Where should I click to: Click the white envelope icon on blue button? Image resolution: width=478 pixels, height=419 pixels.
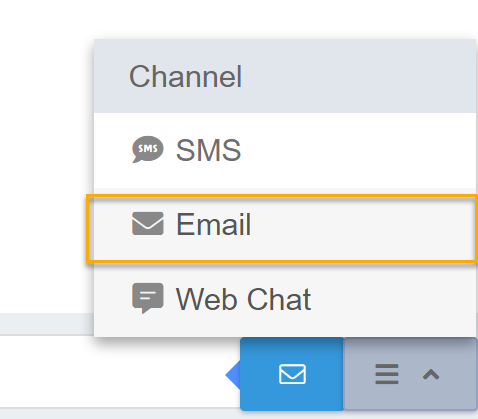(x=292, y=374)
